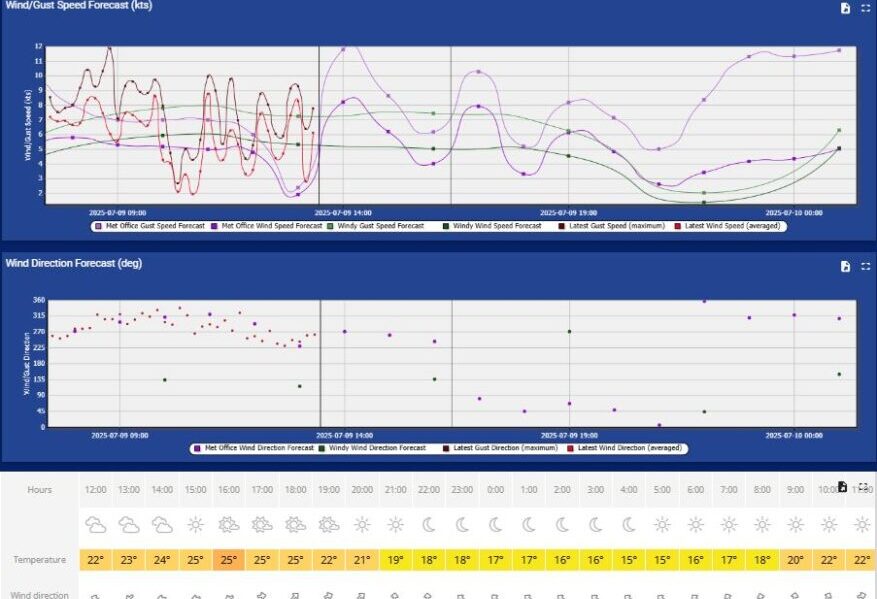The height and width of the screenshot is (599, 877).
Task: Click the cloudy weather icon at 12:00
Action: (x=96, y=525)
